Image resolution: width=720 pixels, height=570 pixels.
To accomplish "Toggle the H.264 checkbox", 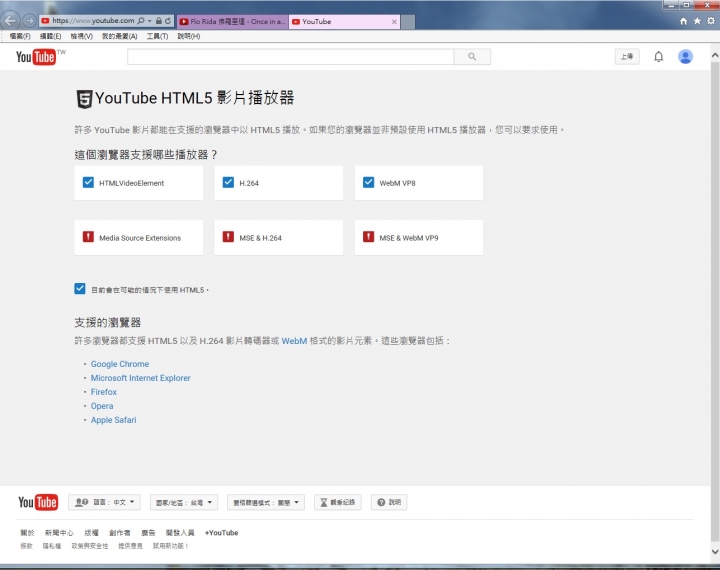I will (228, 182).
